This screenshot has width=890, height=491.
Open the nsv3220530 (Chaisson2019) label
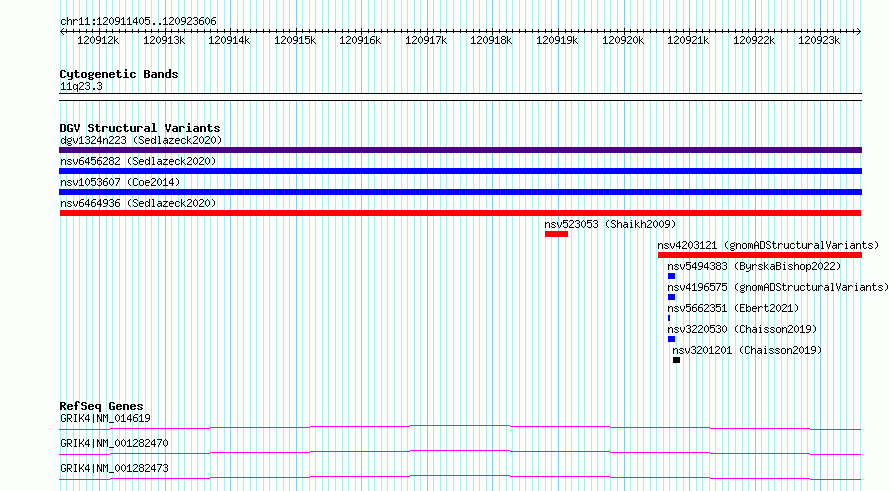point(742,329)
